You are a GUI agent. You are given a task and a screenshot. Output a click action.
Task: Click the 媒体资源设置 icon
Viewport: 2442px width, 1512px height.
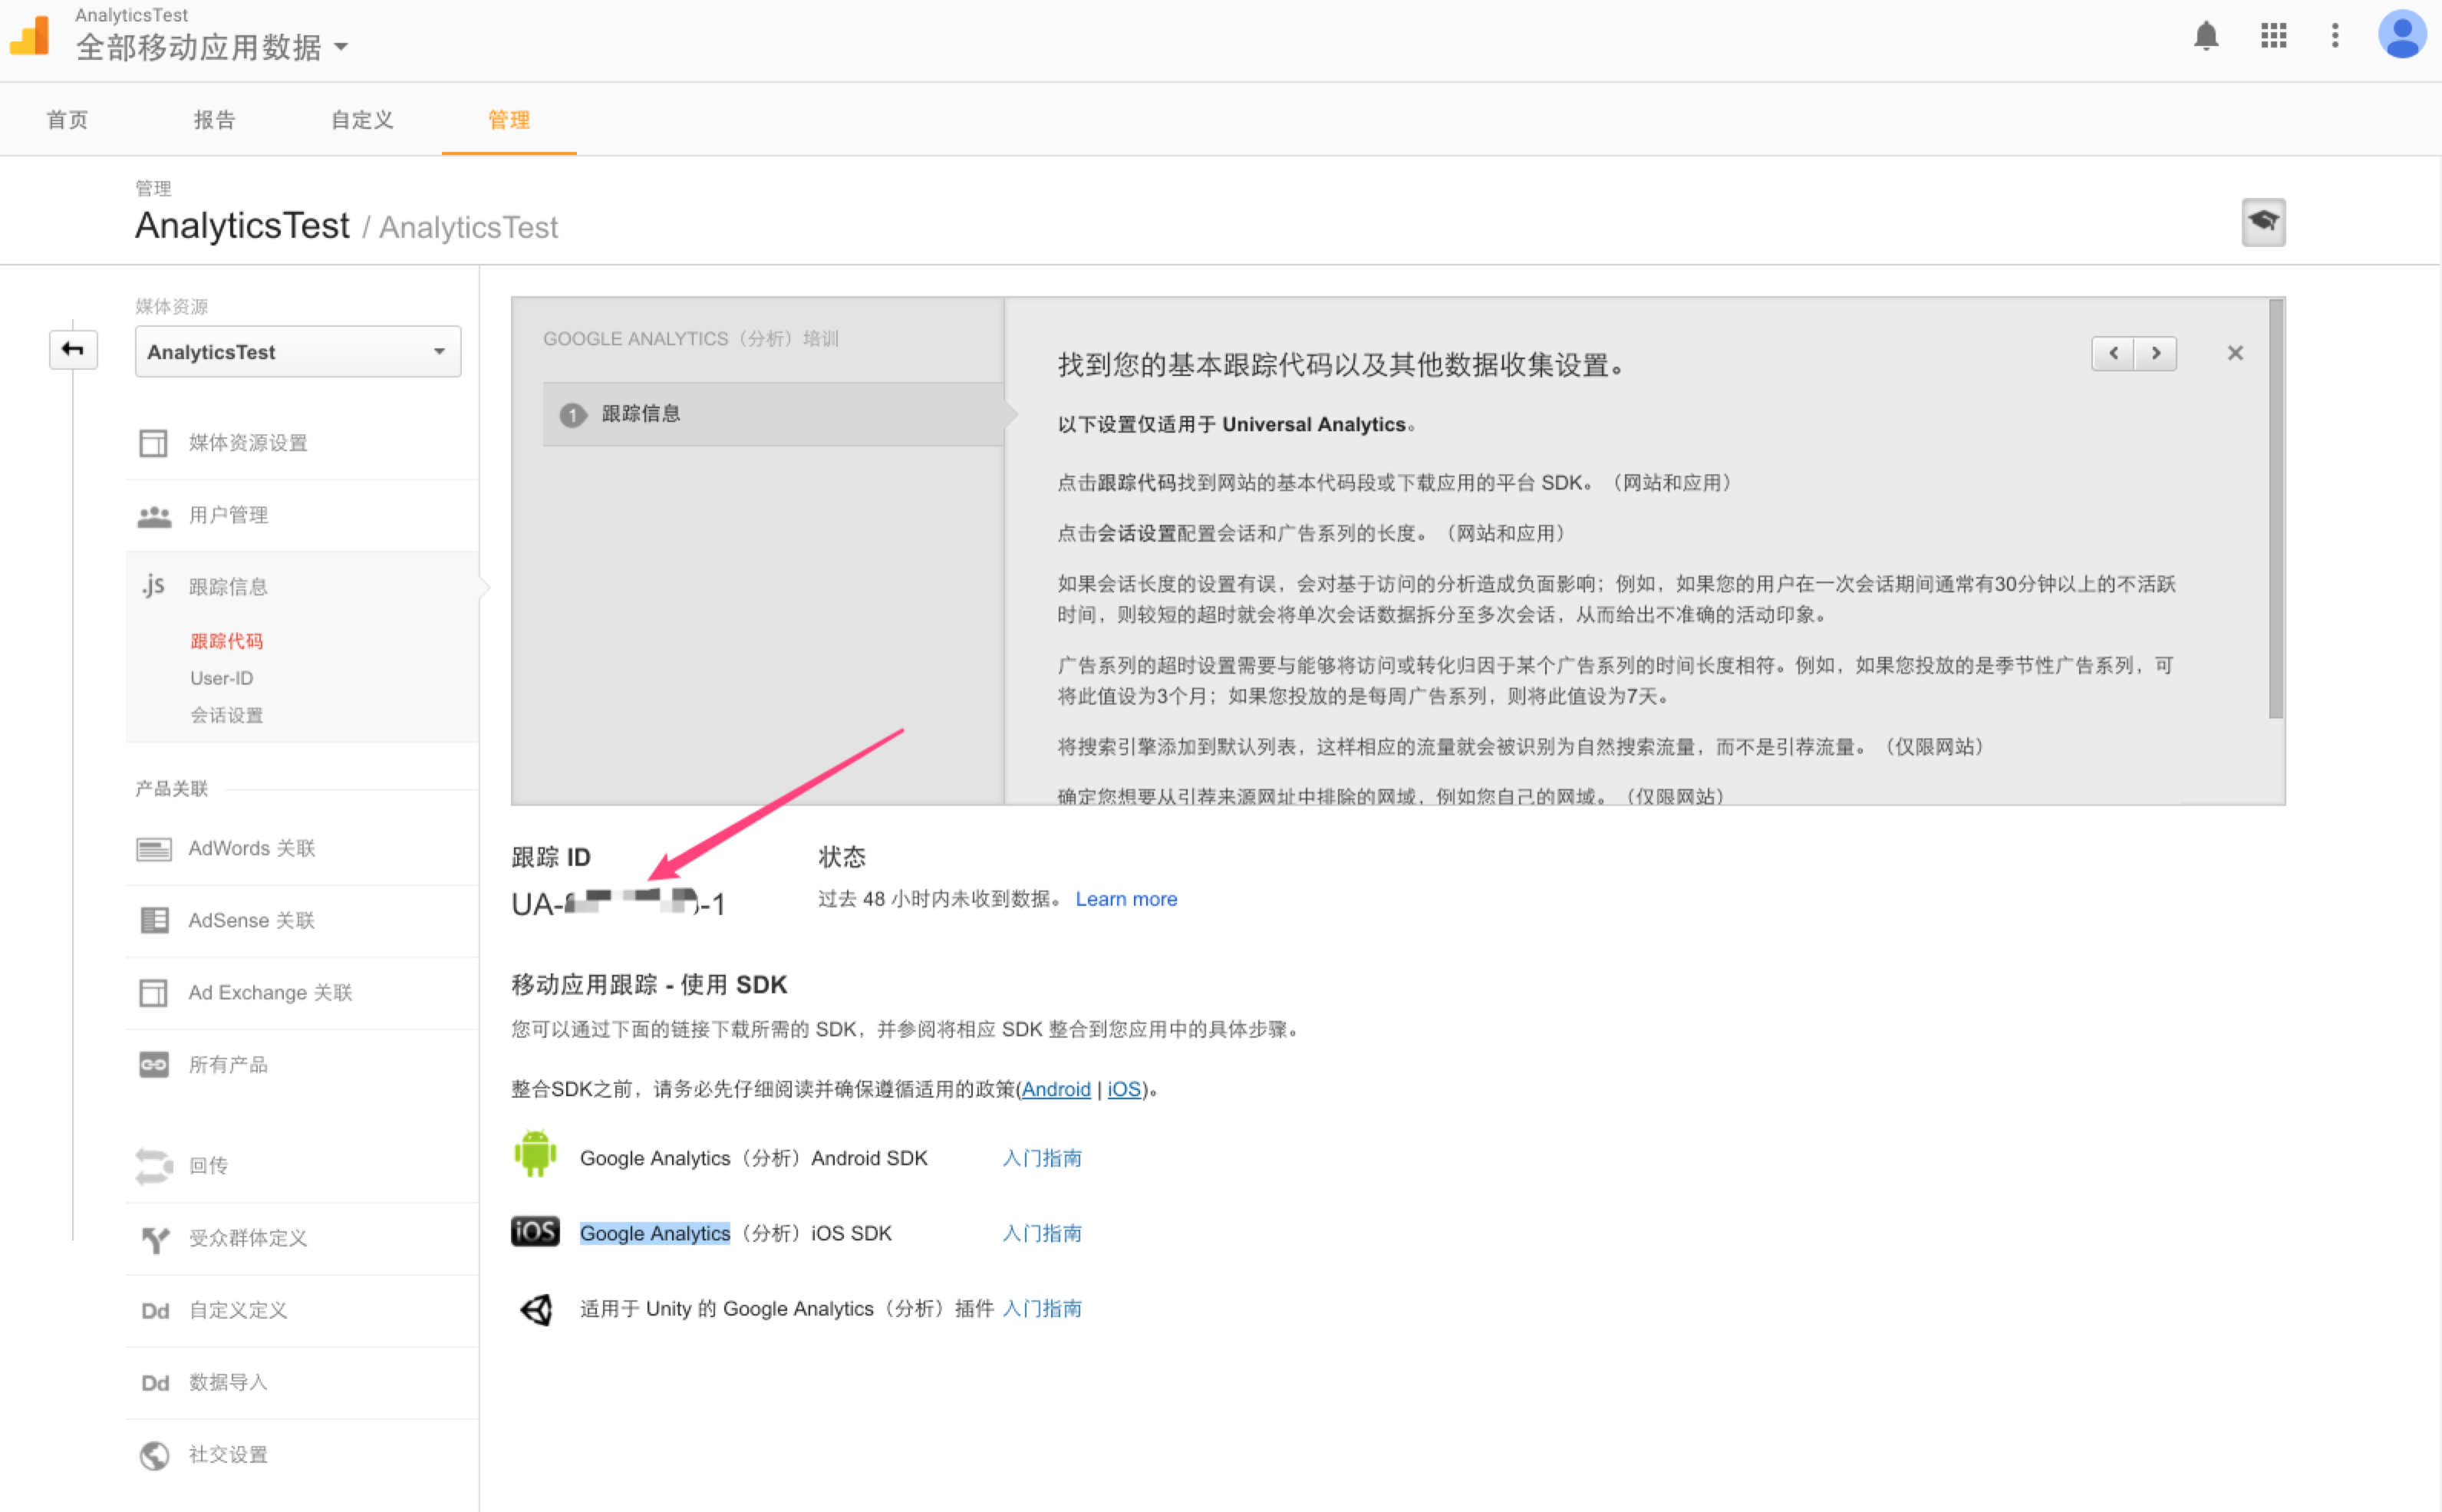[x=154, y=443]
